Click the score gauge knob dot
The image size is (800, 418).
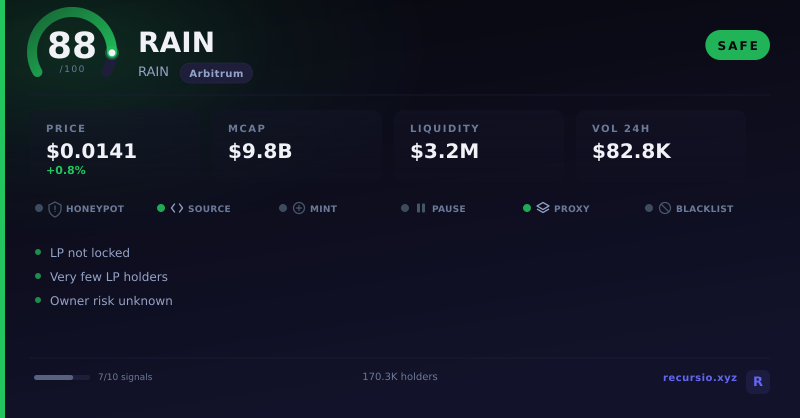[x=112, y=53]
